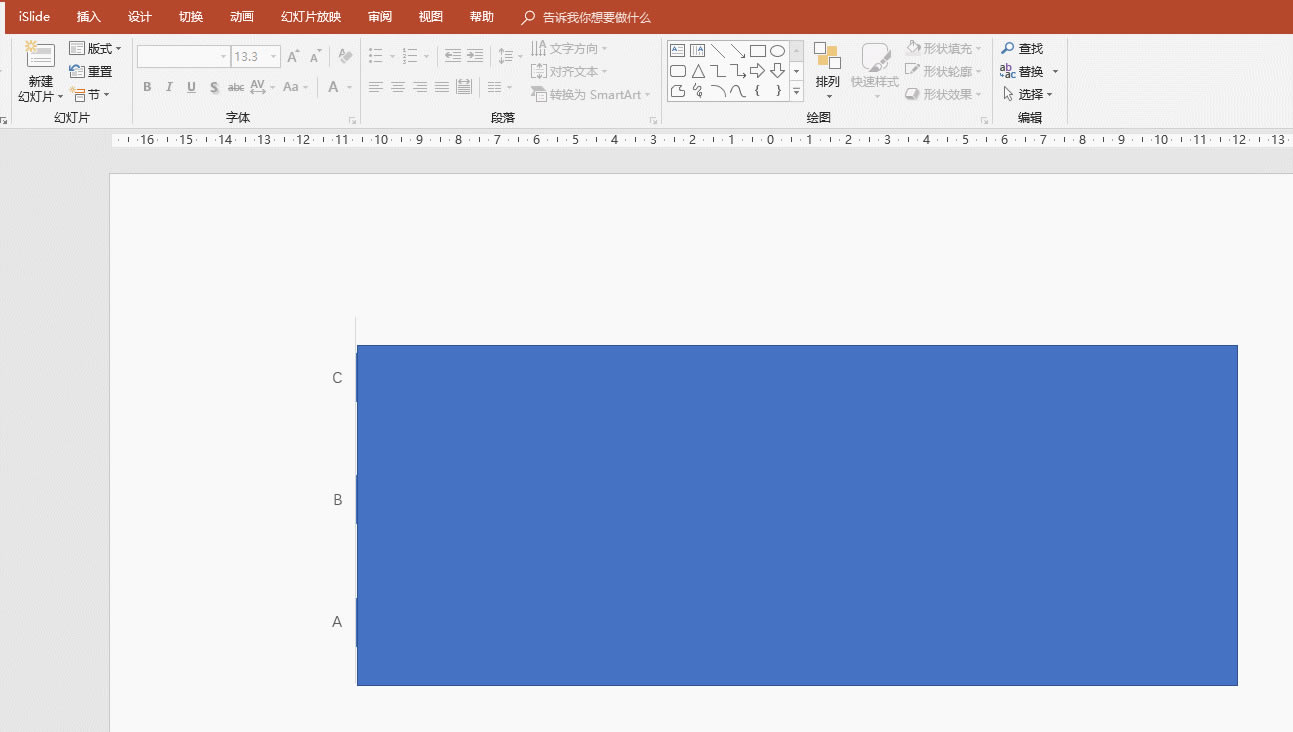
Task: Select the left brace shape
Action: pos(758,91)
